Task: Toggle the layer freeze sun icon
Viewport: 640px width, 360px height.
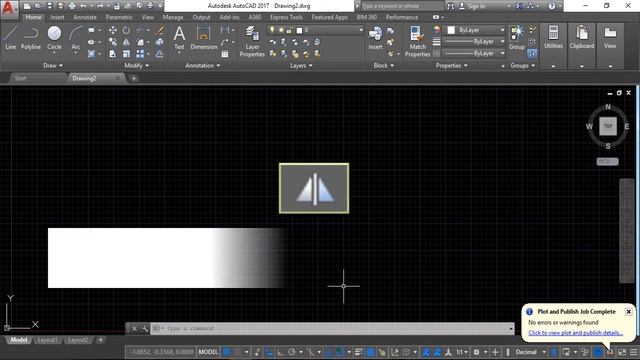Action: [281, 30]
